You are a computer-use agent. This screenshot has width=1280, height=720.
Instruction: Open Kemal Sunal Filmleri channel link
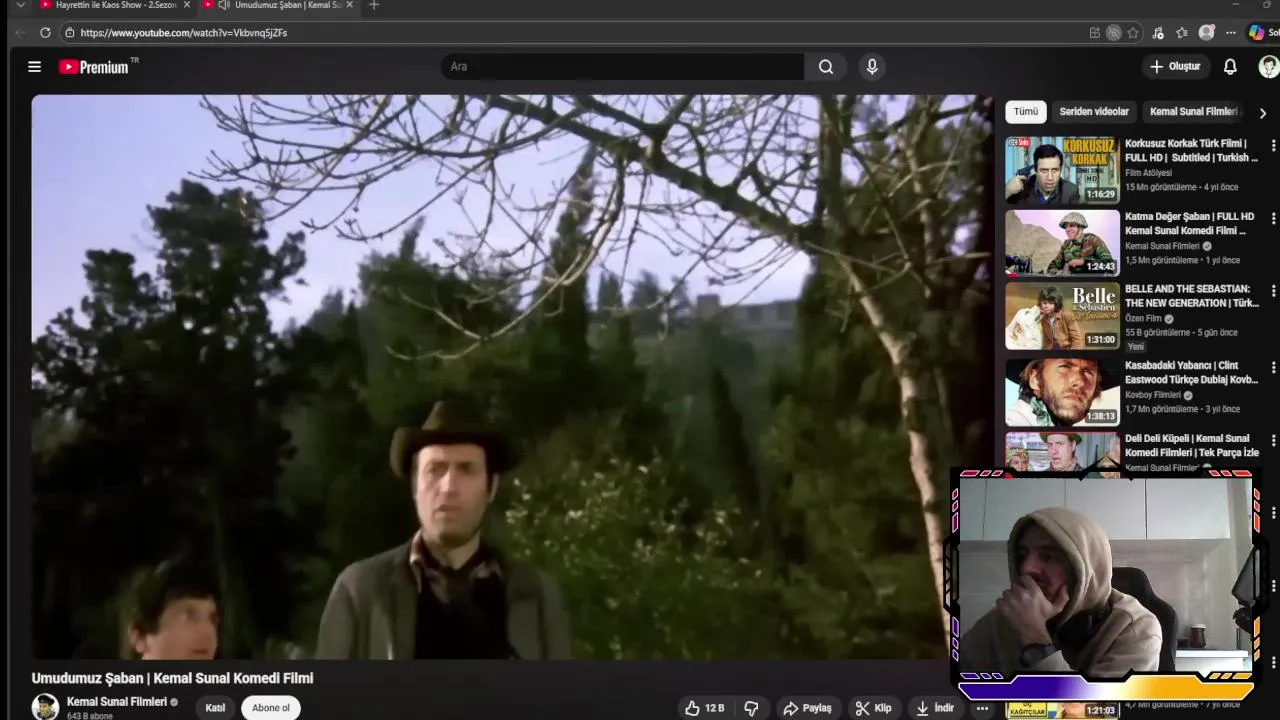(x=116, y=702)
